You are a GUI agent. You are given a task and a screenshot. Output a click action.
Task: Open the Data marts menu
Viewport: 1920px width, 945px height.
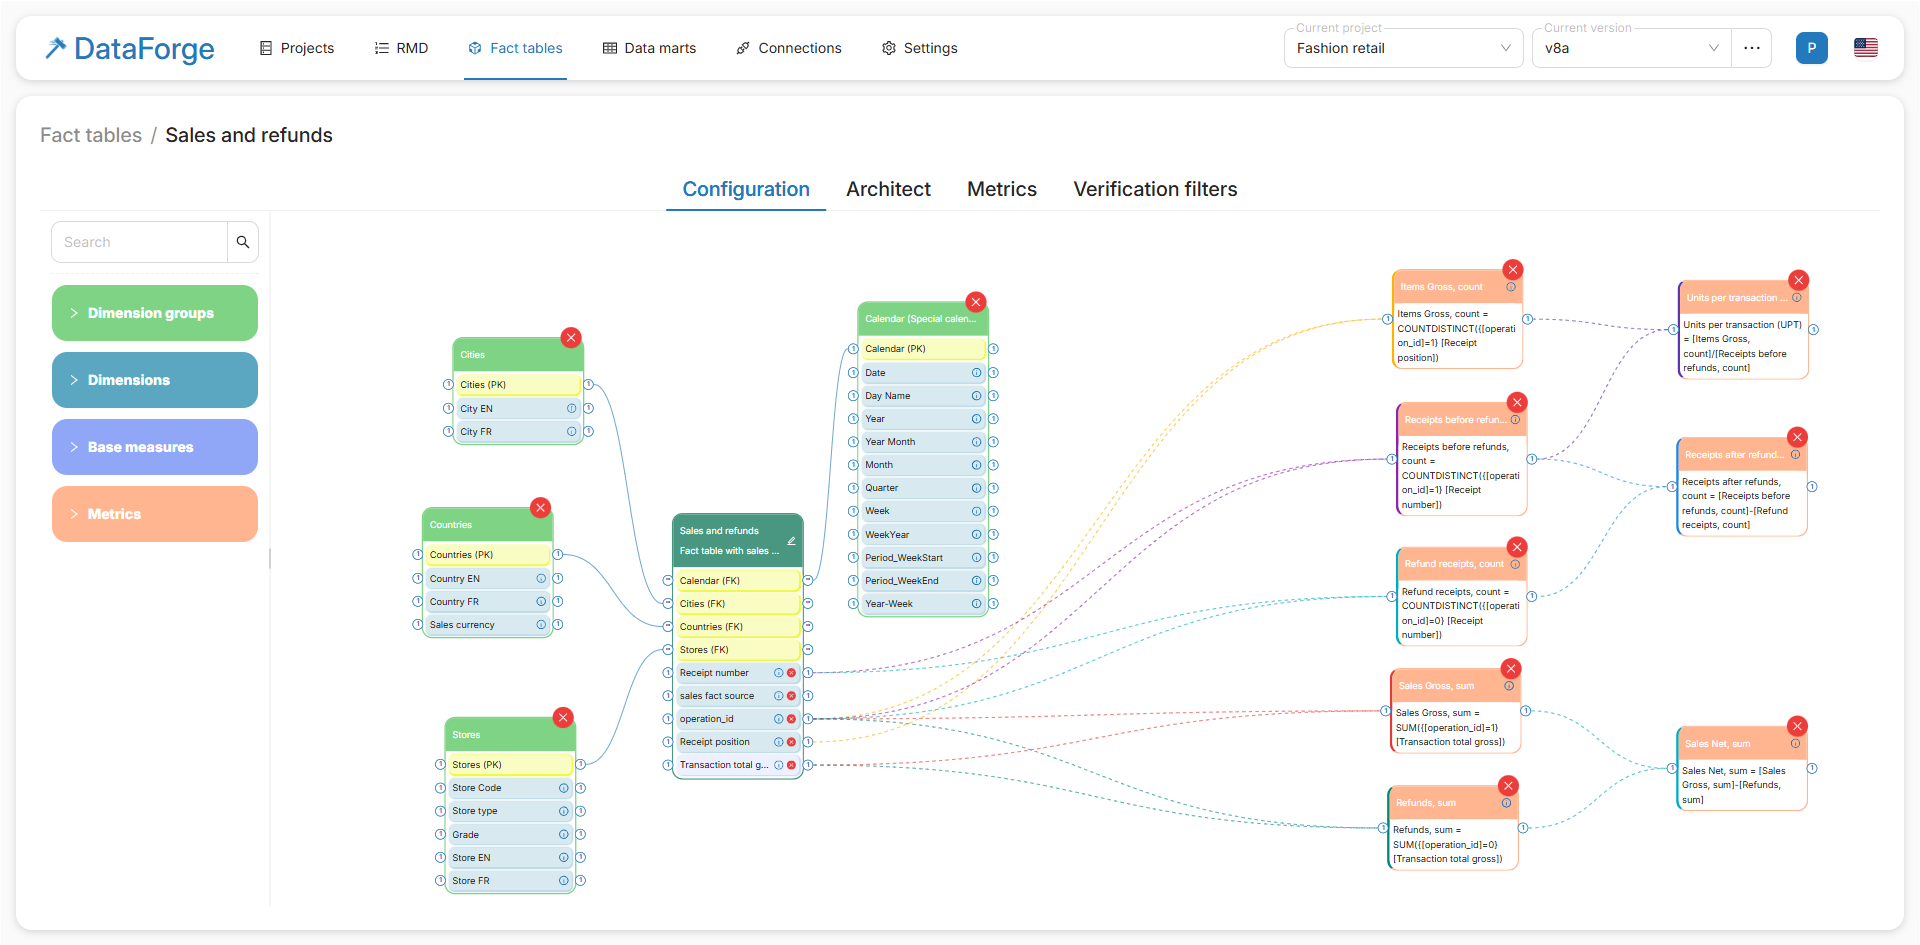(x=649, y=48)
